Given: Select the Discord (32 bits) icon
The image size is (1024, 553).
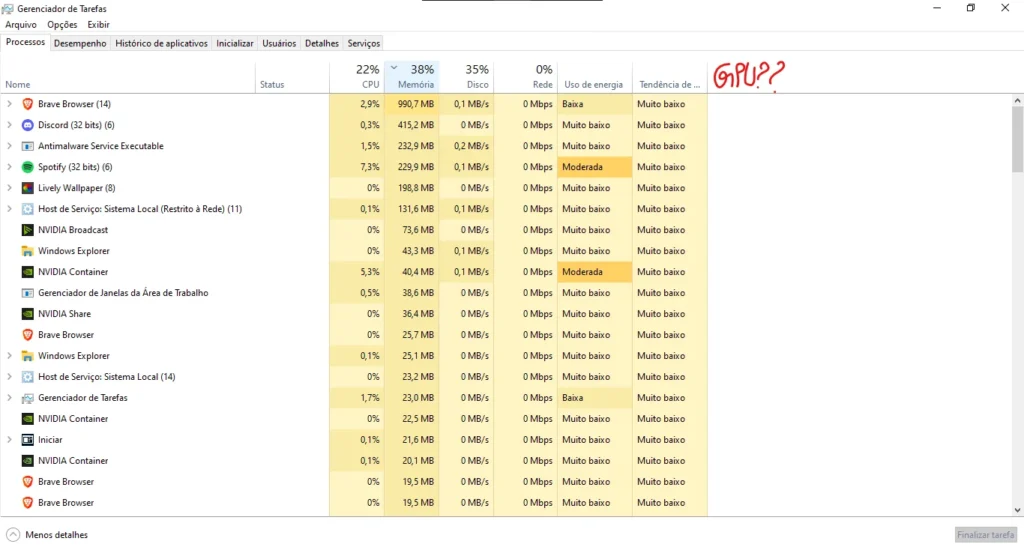Looking at the screenshot, I should [x=27, y=125].
